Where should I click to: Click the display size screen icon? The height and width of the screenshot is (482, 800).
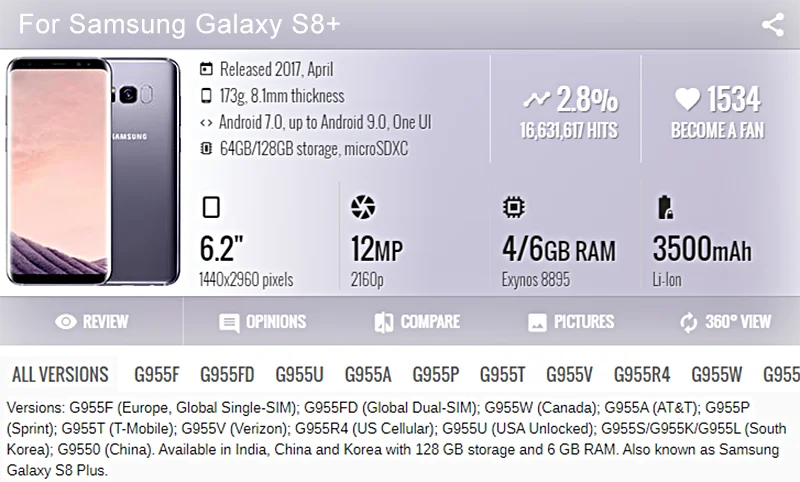pos(211,207)
